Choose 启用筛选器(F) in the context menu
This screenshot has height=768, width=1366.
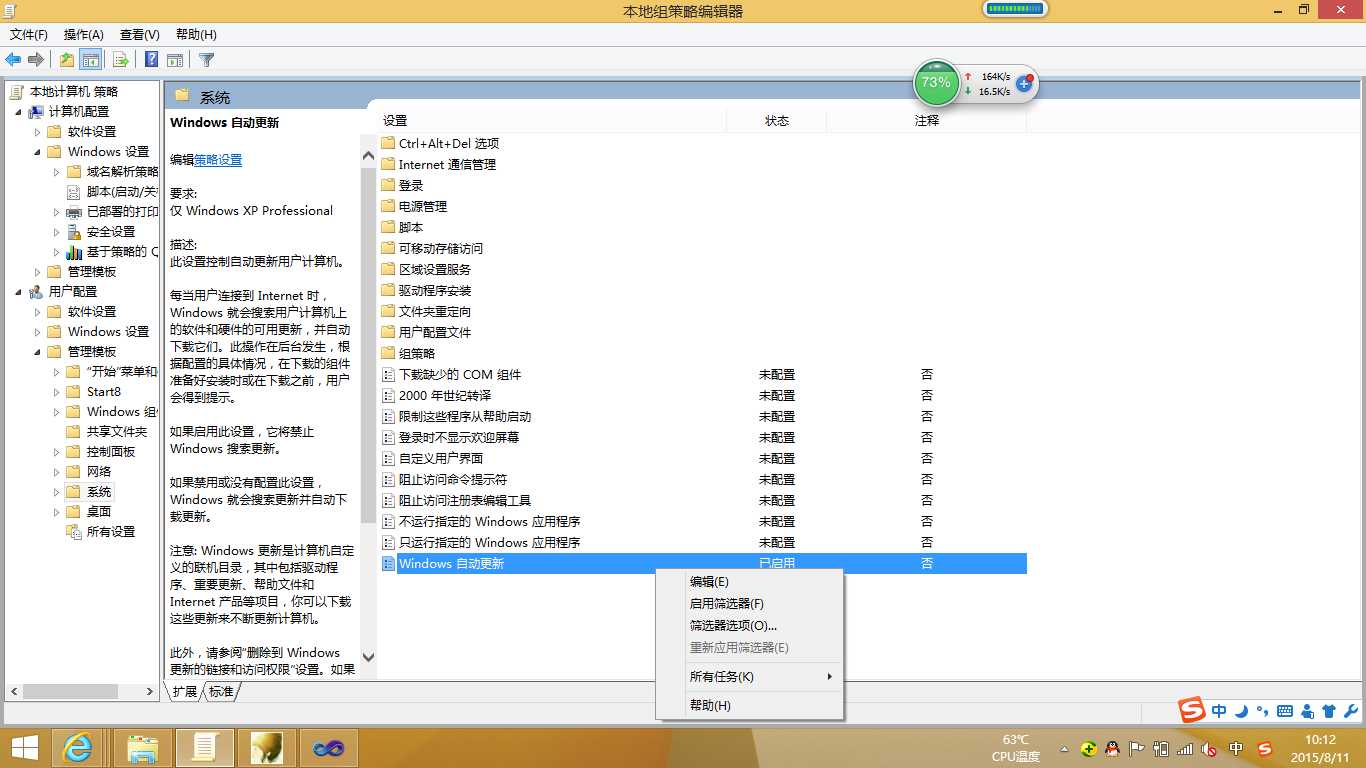click(x=749, y=604)
